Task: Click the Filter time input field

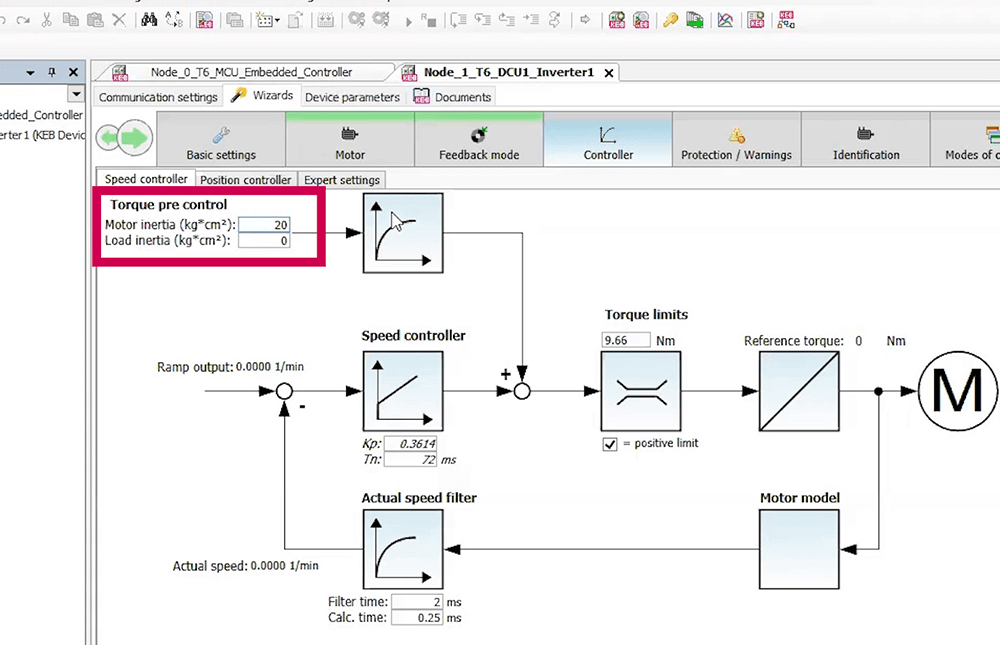Action: pyautogui.click(x=417, y=602)
